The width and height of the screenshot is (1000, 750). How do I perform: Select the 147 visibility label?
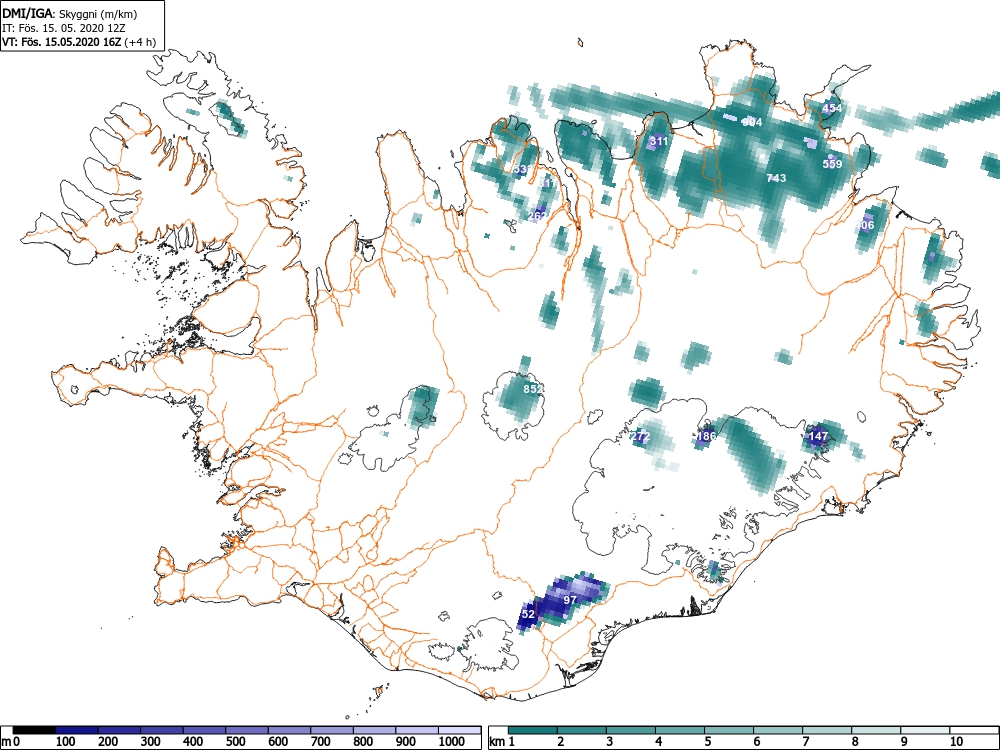[818, 437]
